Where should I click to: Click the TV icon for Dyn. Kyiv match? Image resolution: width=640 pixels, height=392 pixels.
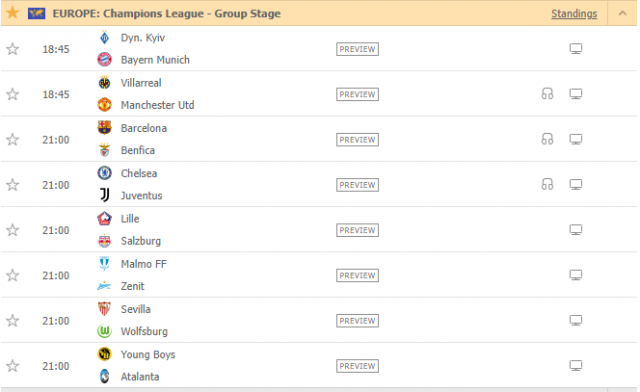point(576,49)
